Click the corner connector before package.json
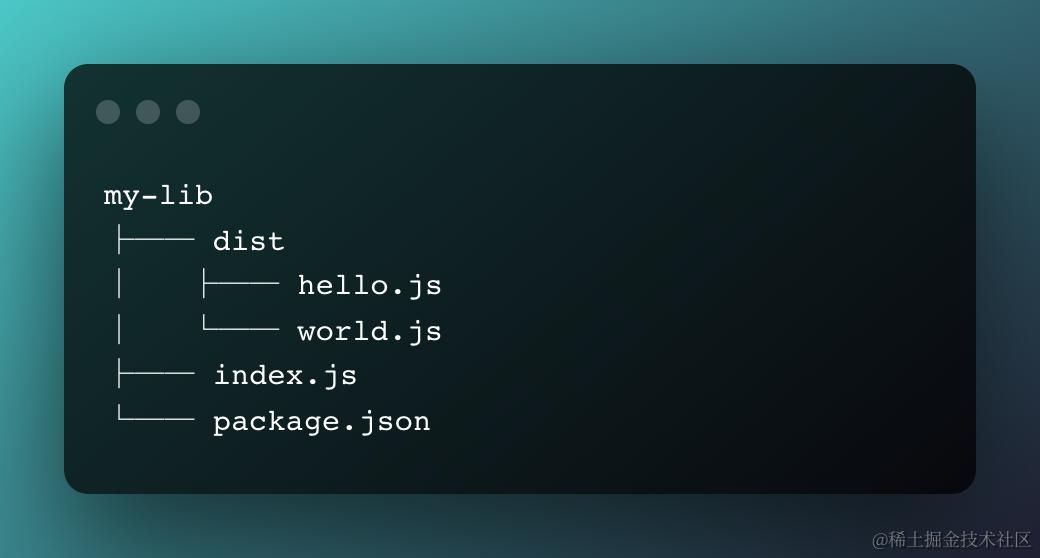 (155, 419)
